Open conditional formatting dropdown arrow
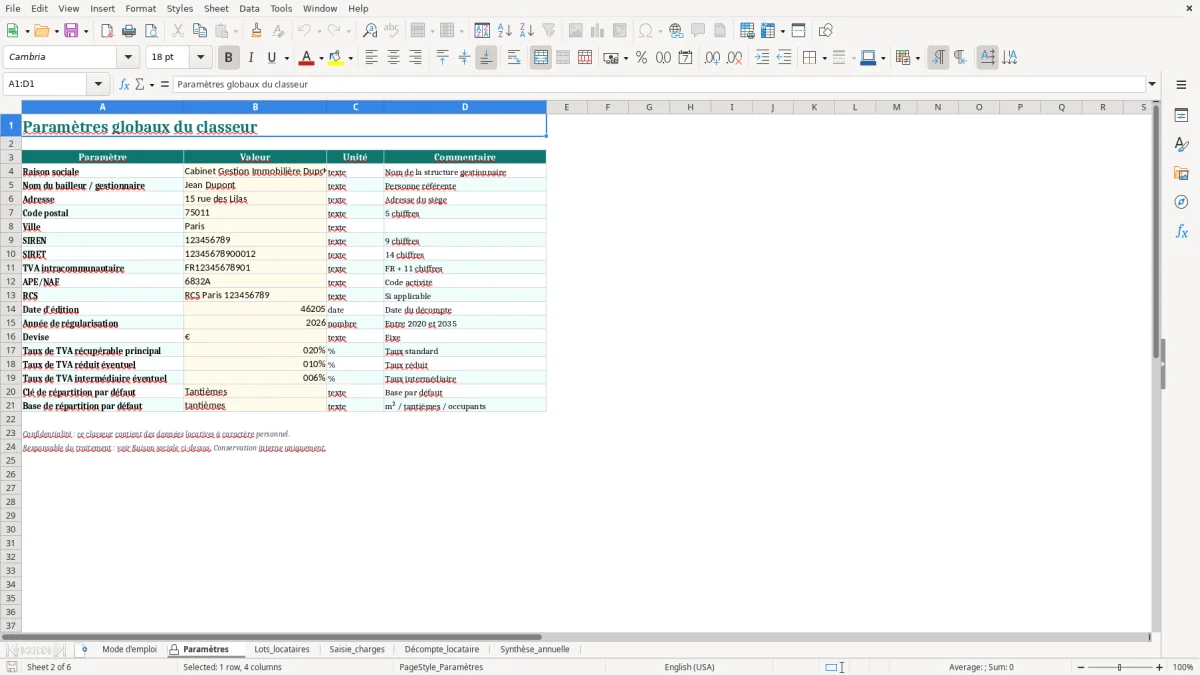This screenshot has height=675, width=1200. 917,58
